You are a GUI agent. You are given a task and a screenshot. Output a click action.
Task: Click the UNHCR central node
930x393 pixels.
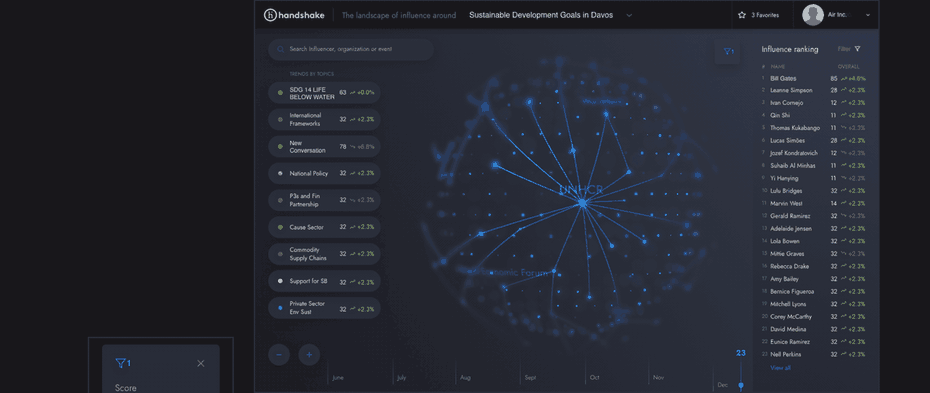click(x=582, y=203)
